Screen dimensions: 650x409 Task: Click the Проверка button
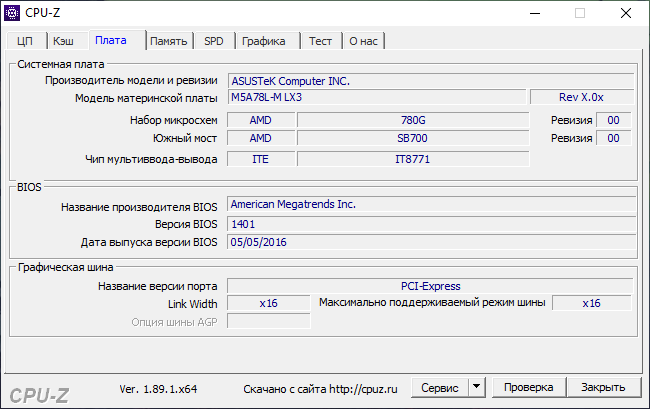click(529, 387)
